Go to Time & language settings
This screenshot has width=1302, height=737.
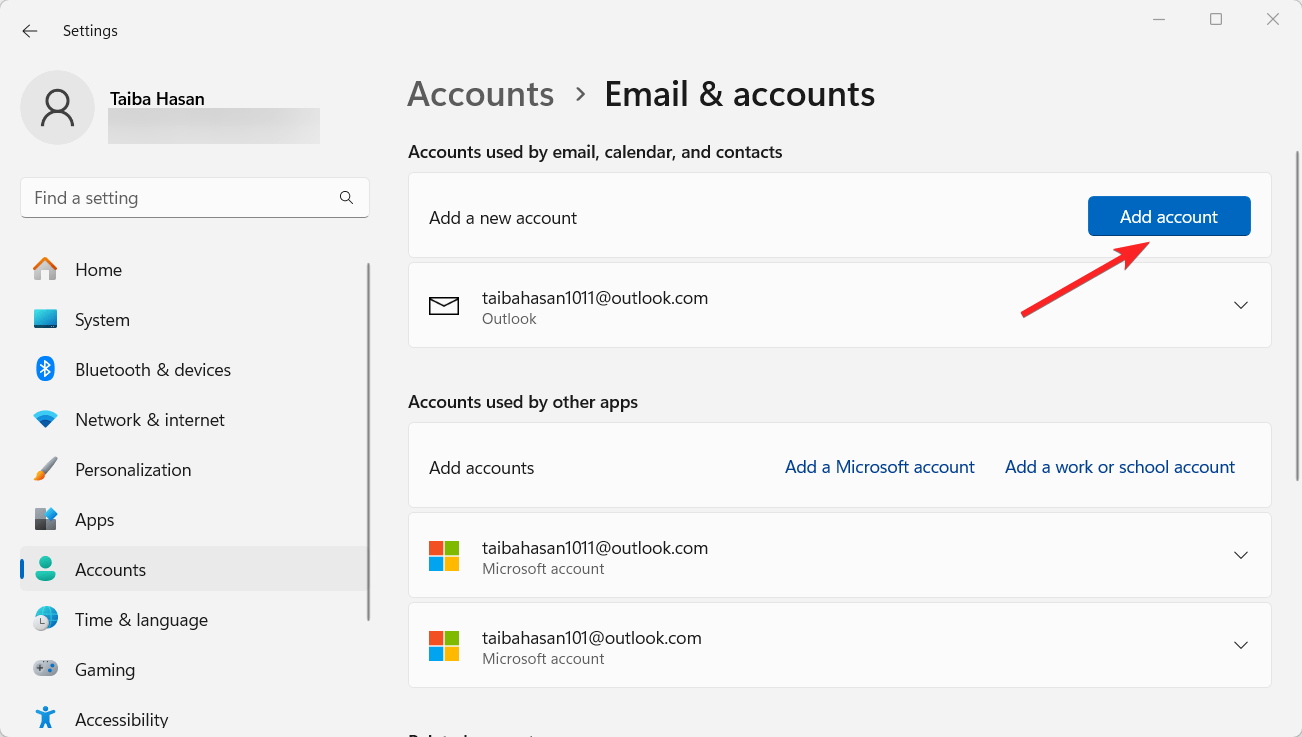[x=141, y=620]
